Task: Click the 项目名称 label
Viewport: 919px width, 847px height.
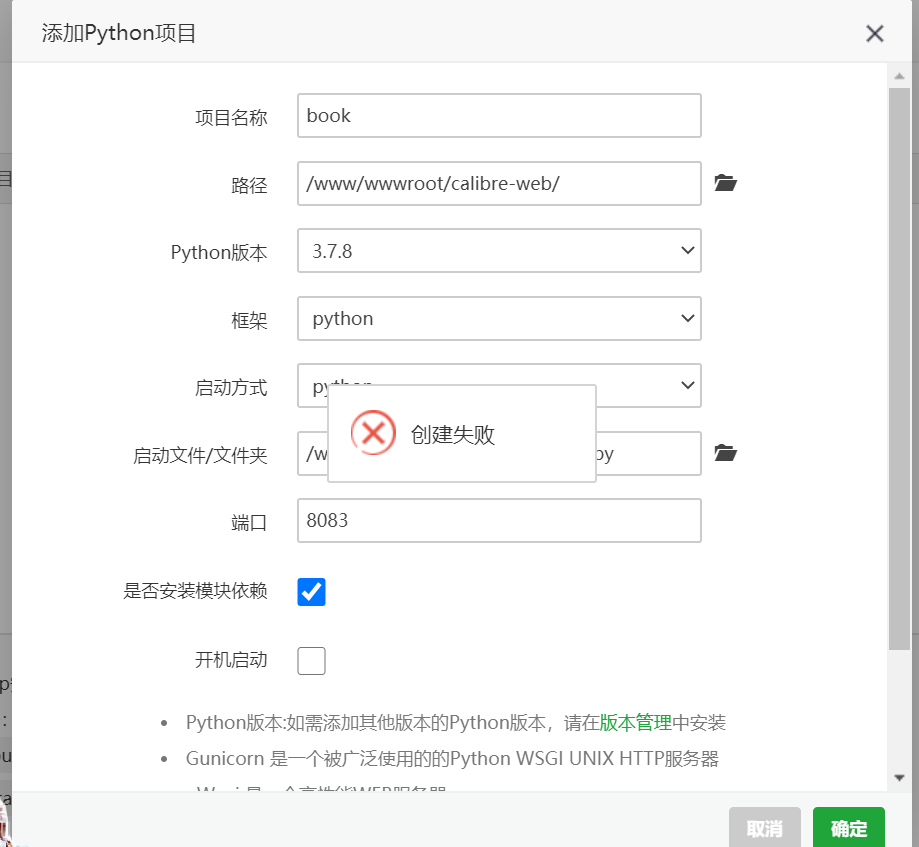Action: (x=231, y=117)
